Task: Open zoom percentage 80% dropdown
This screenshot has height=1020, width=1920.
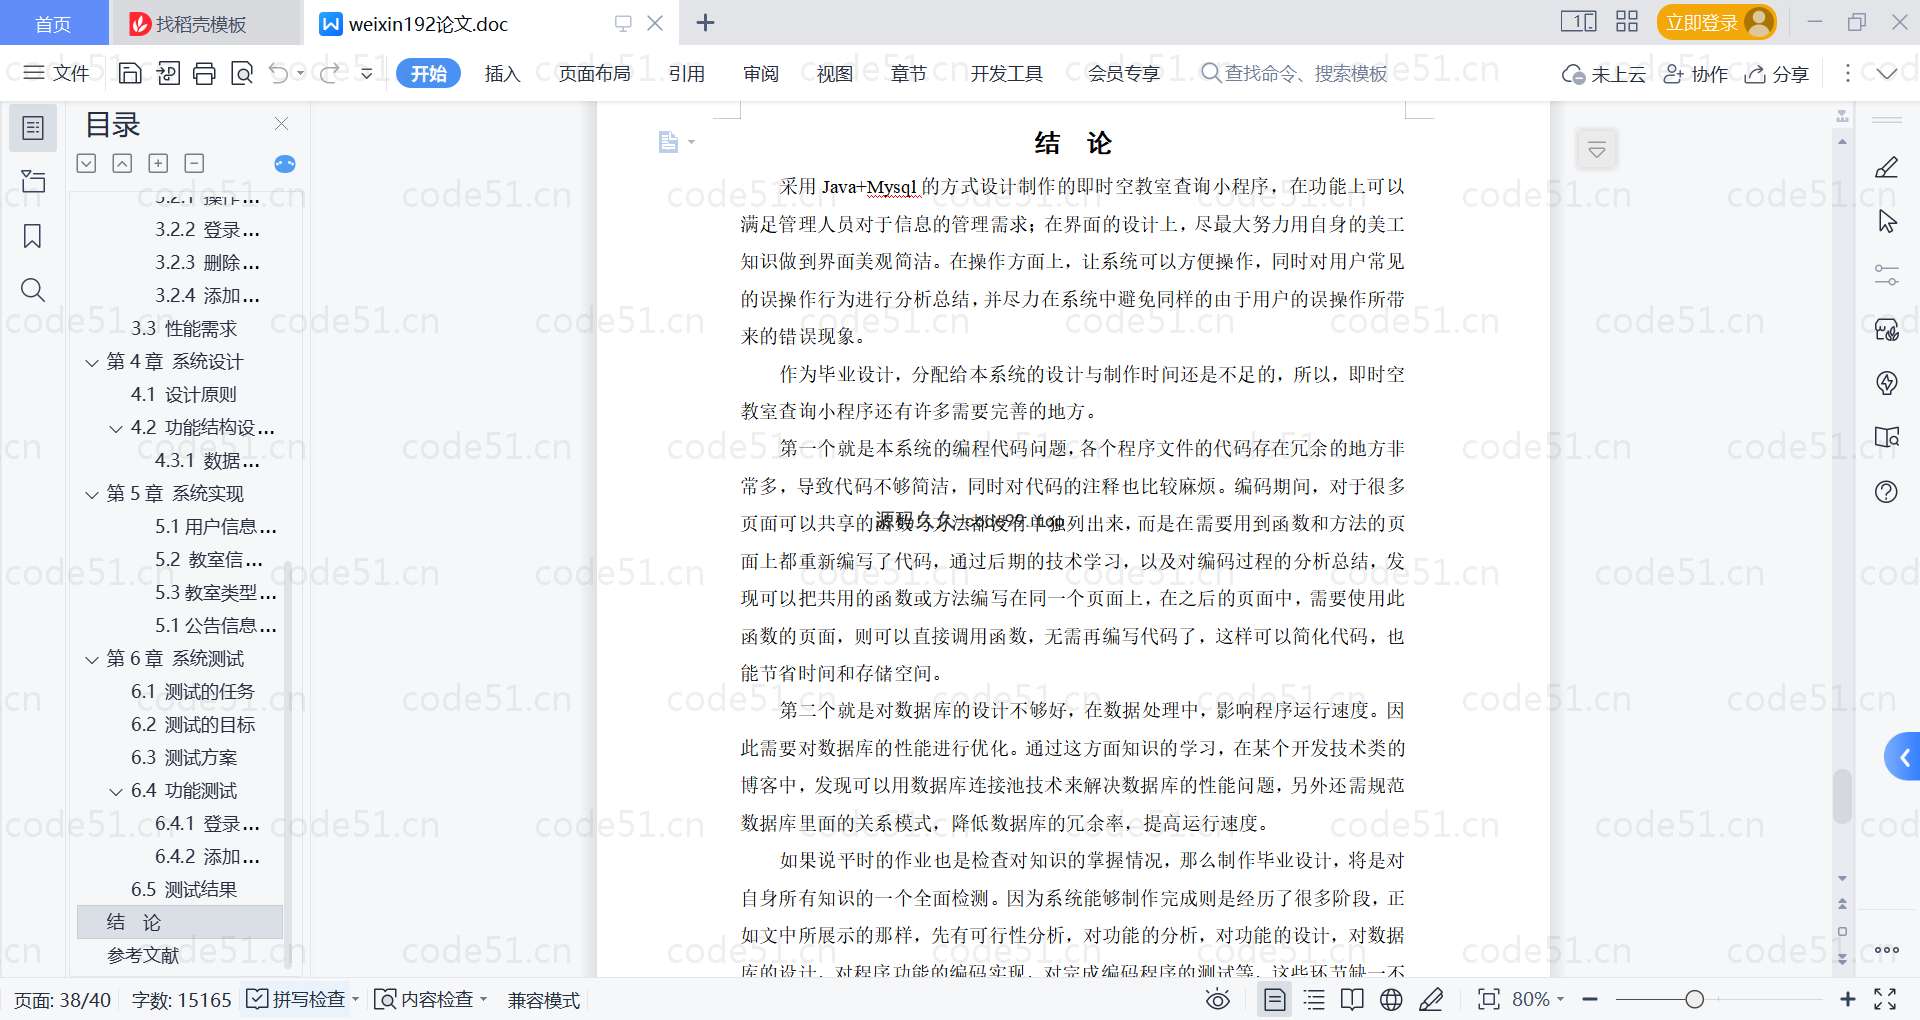Action: point(1538,999)
